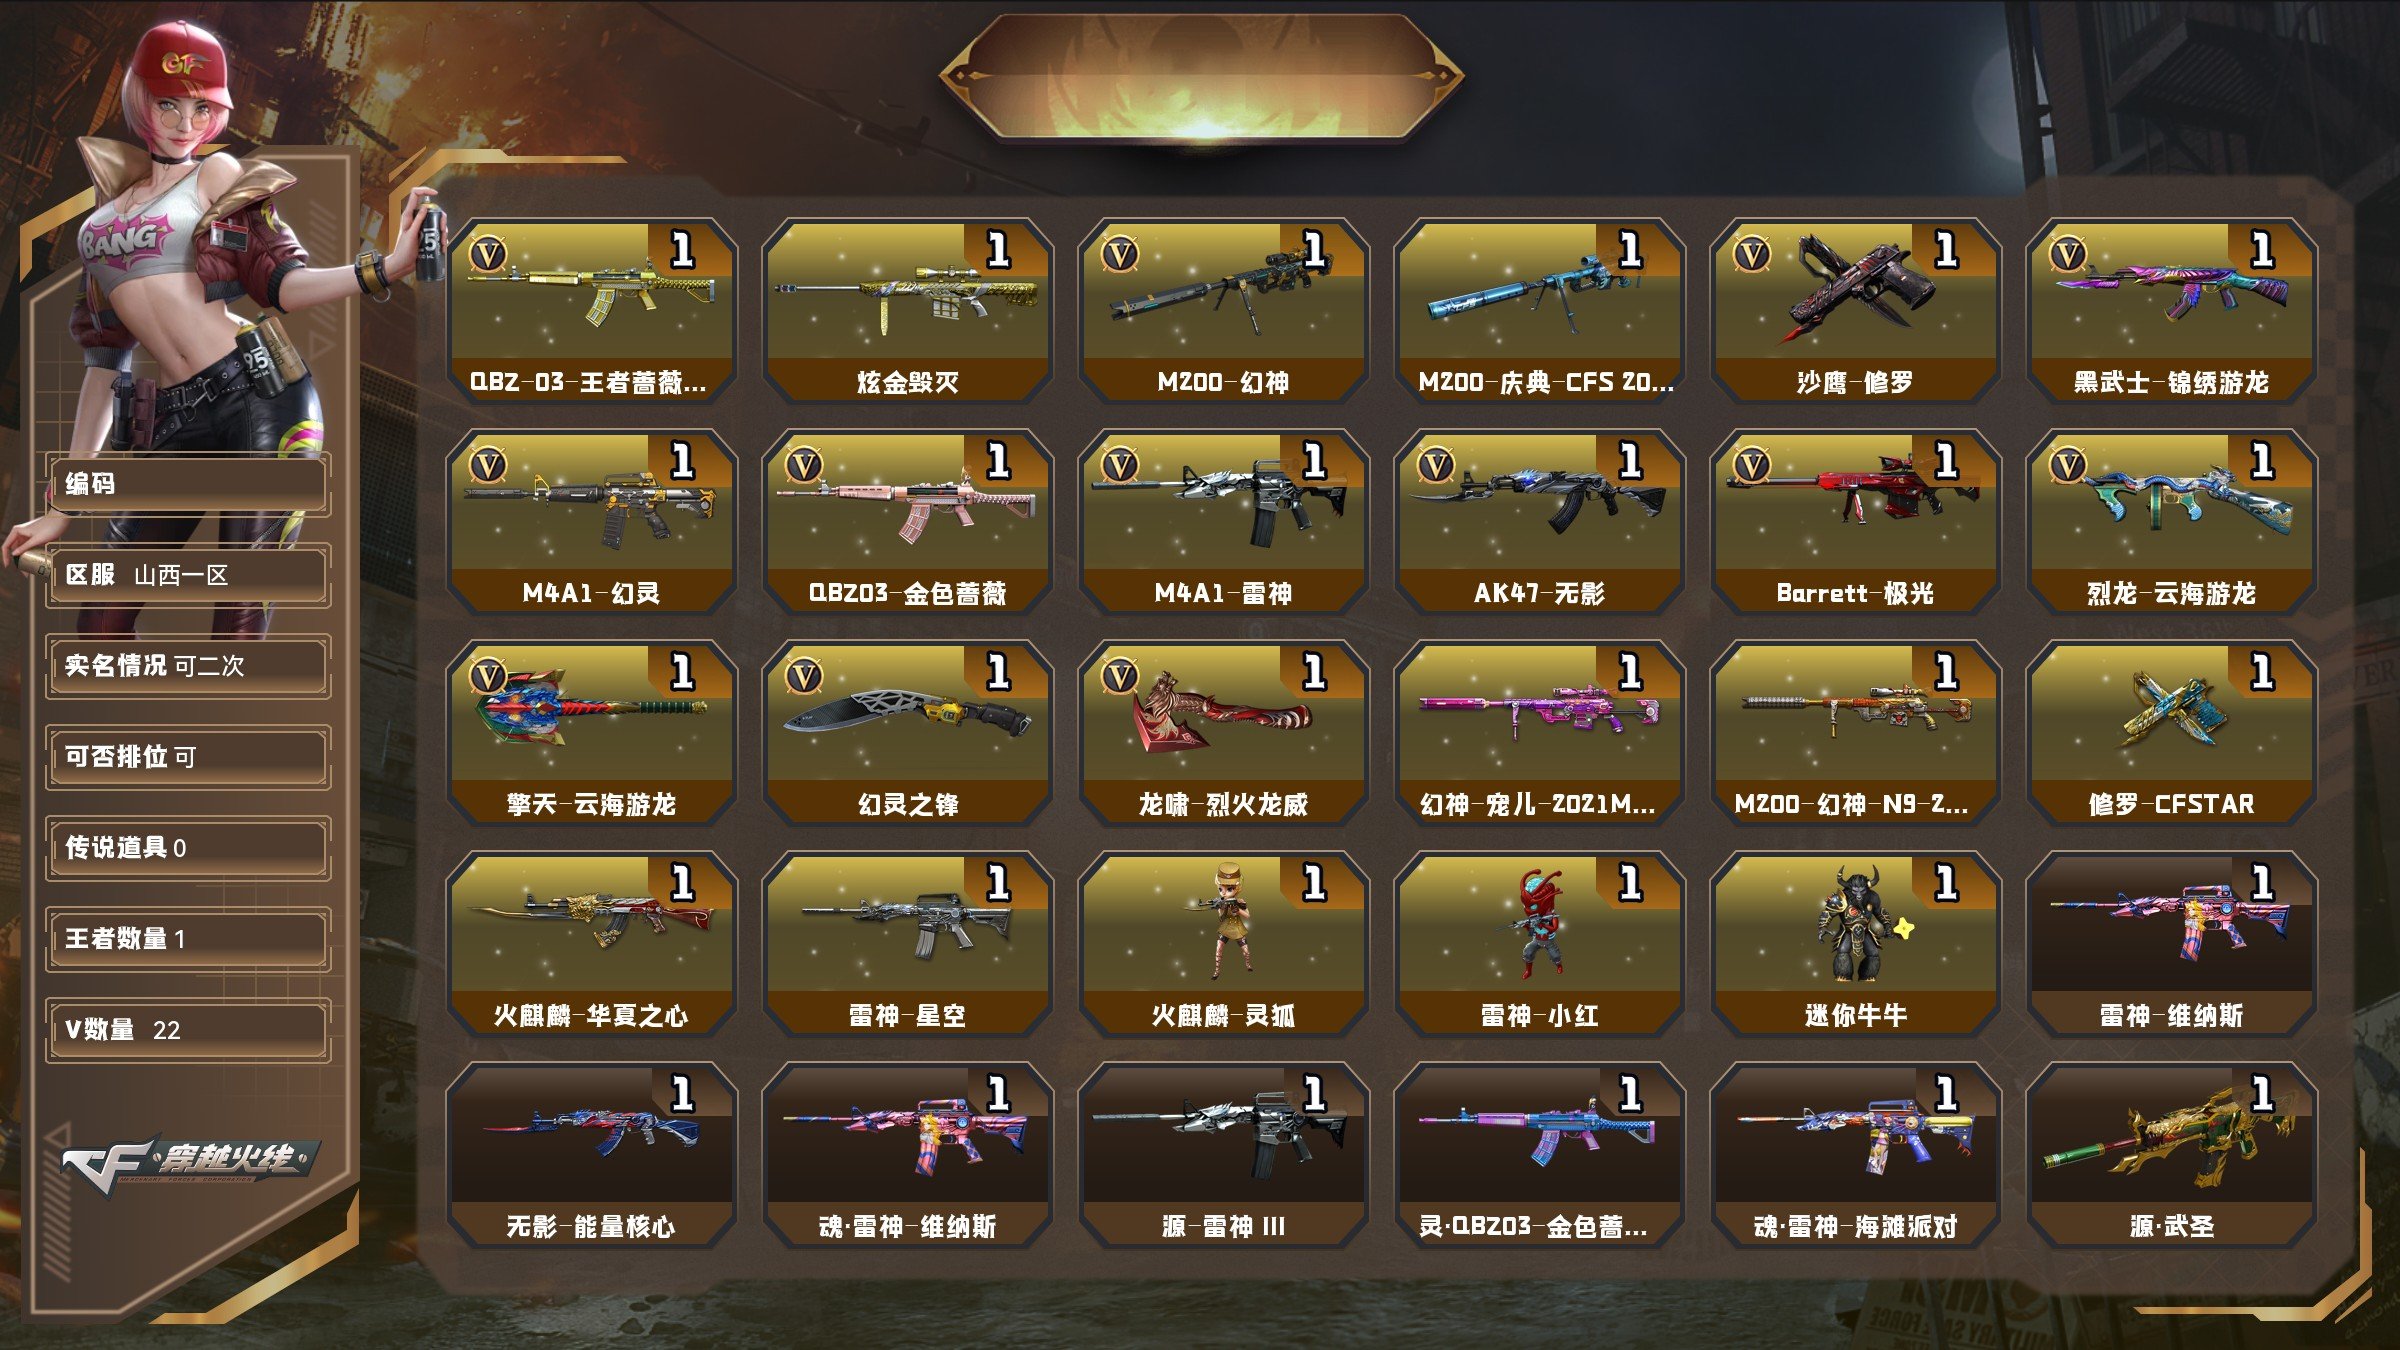Viewport: 2400px width, 1350px height.
Task: Click the V数量 22 info row
Action: pos(188,1030)
